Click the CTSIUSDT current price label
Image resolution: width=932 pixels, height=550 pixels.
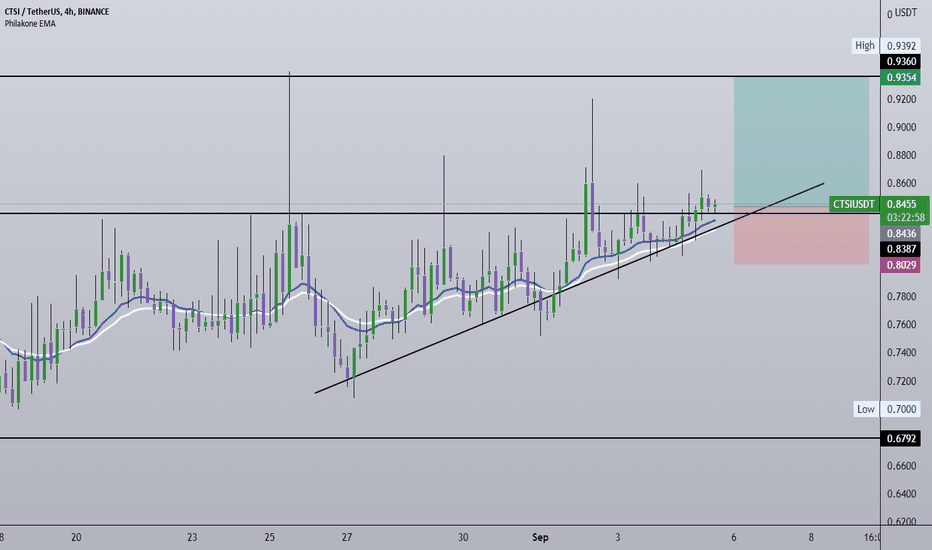(854, 205)
